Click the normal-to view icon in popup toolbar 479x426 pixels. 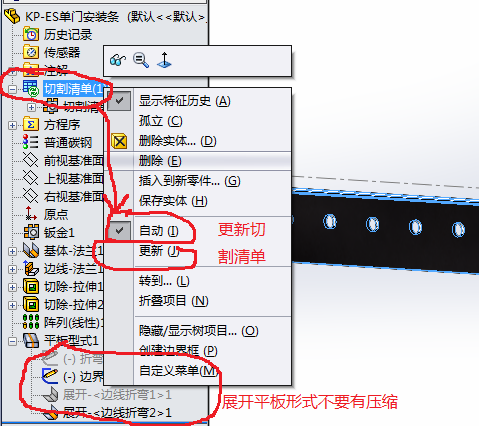point(164,60)
